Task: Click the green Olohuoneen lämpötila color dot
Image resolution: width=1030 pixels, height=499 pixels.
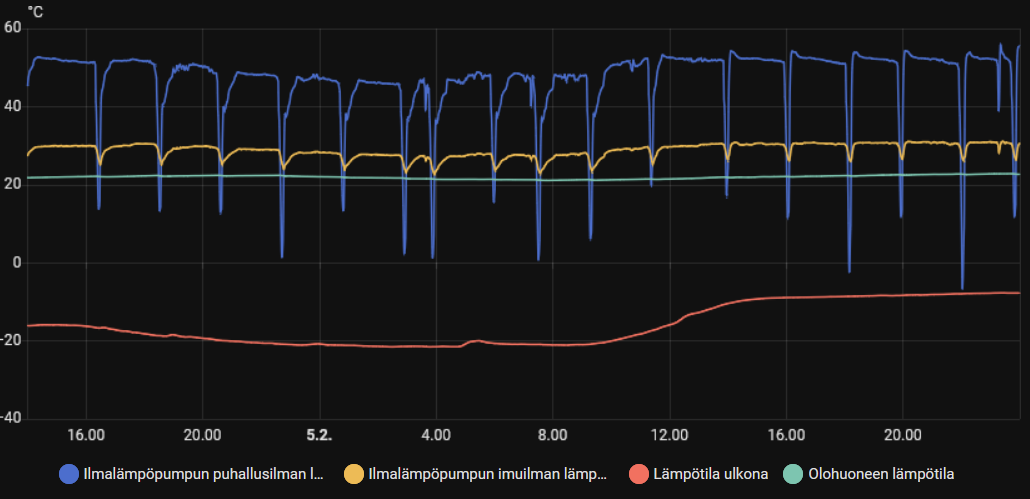Action: [x=793, y=474]
